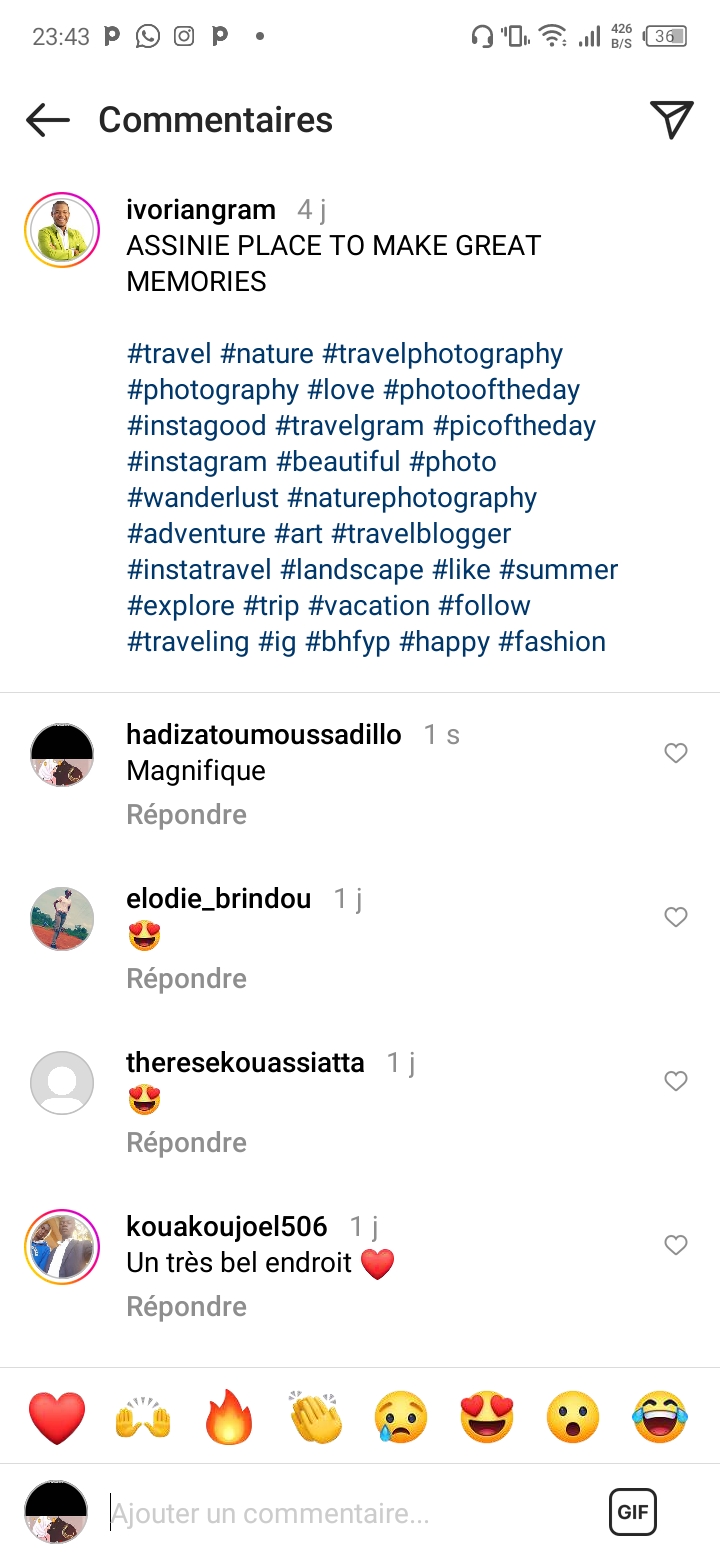
Task: Add the raised hands emoji
Action: click(143, 1417)
